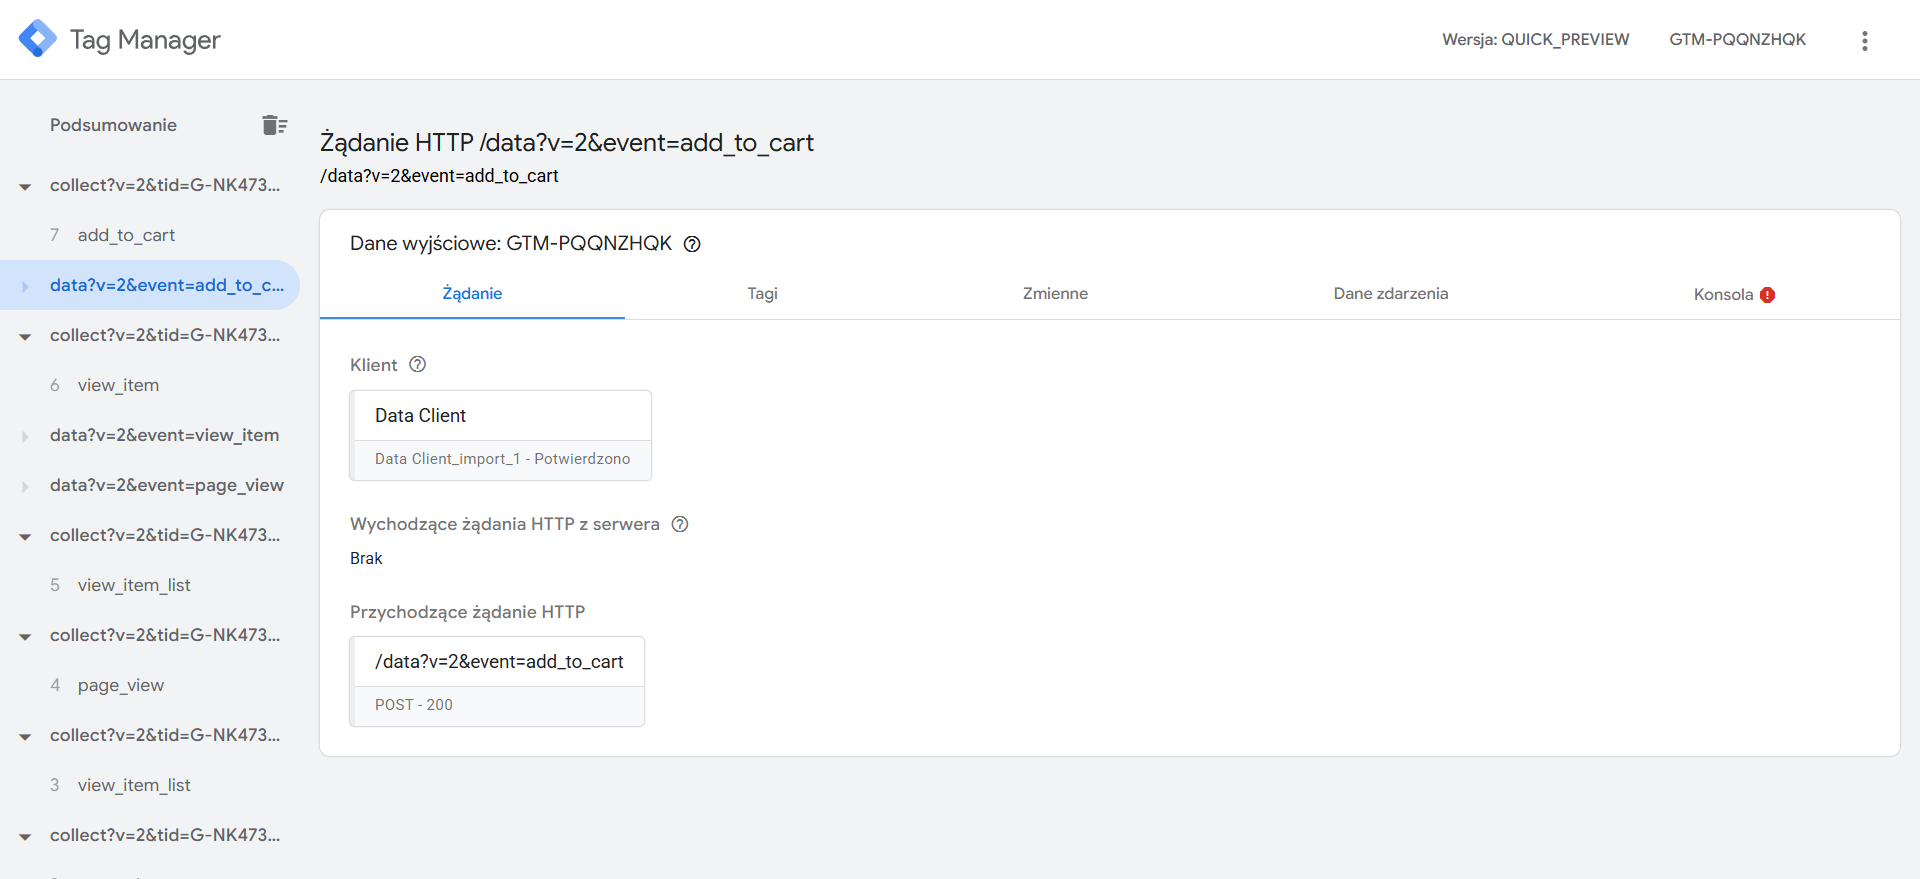The width and height of the screenshot is (1920, 879).
Task: Select Podsumowanie in the sidebar
Action: pos(113,125)
